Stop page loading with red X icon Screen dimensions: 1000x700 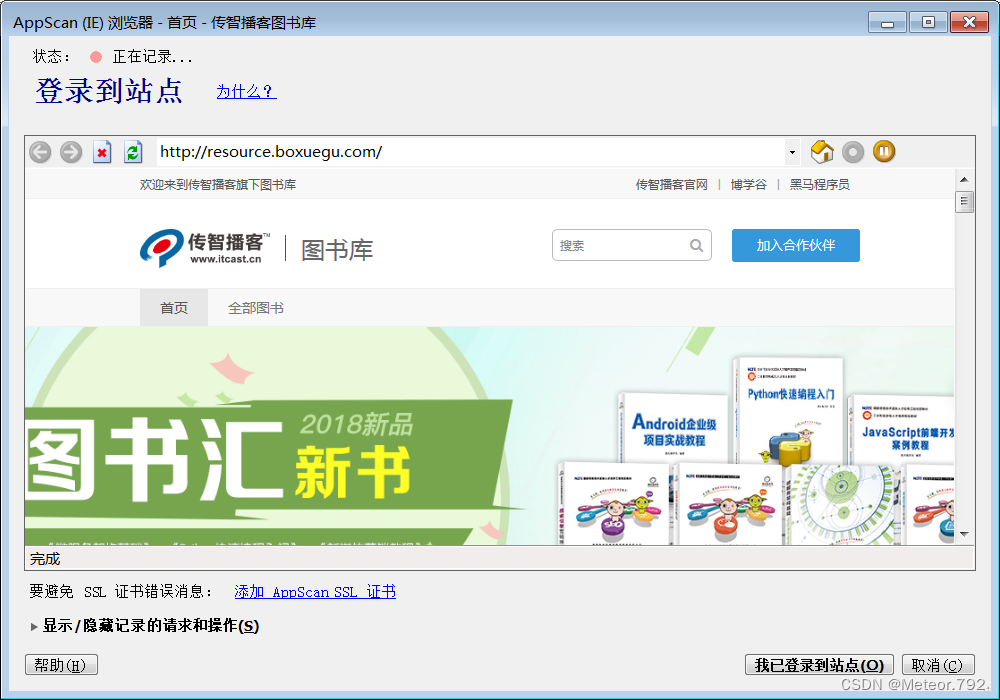pos(101,152)
